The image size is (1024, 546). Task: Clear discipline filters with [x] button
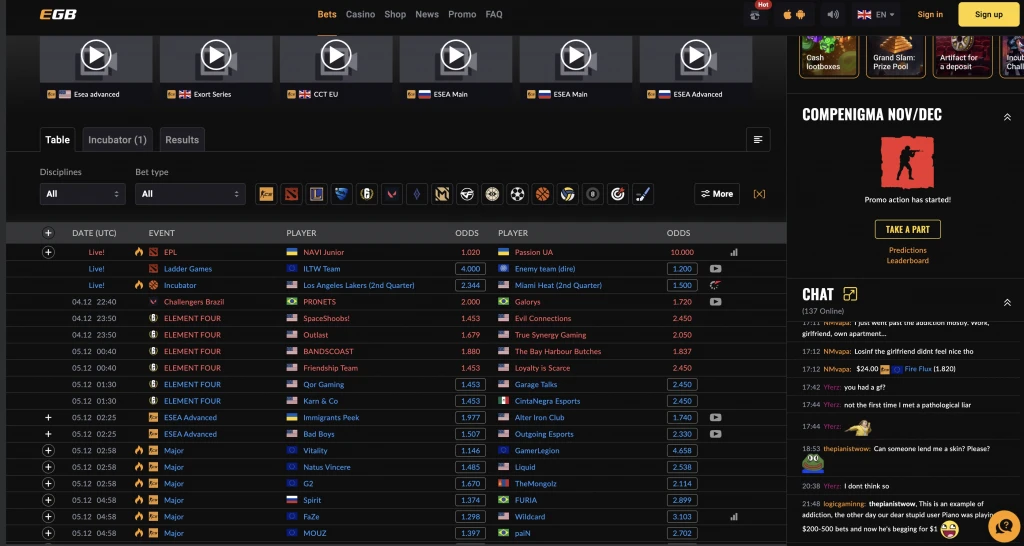pyautogui.click(x=759, y=194)
